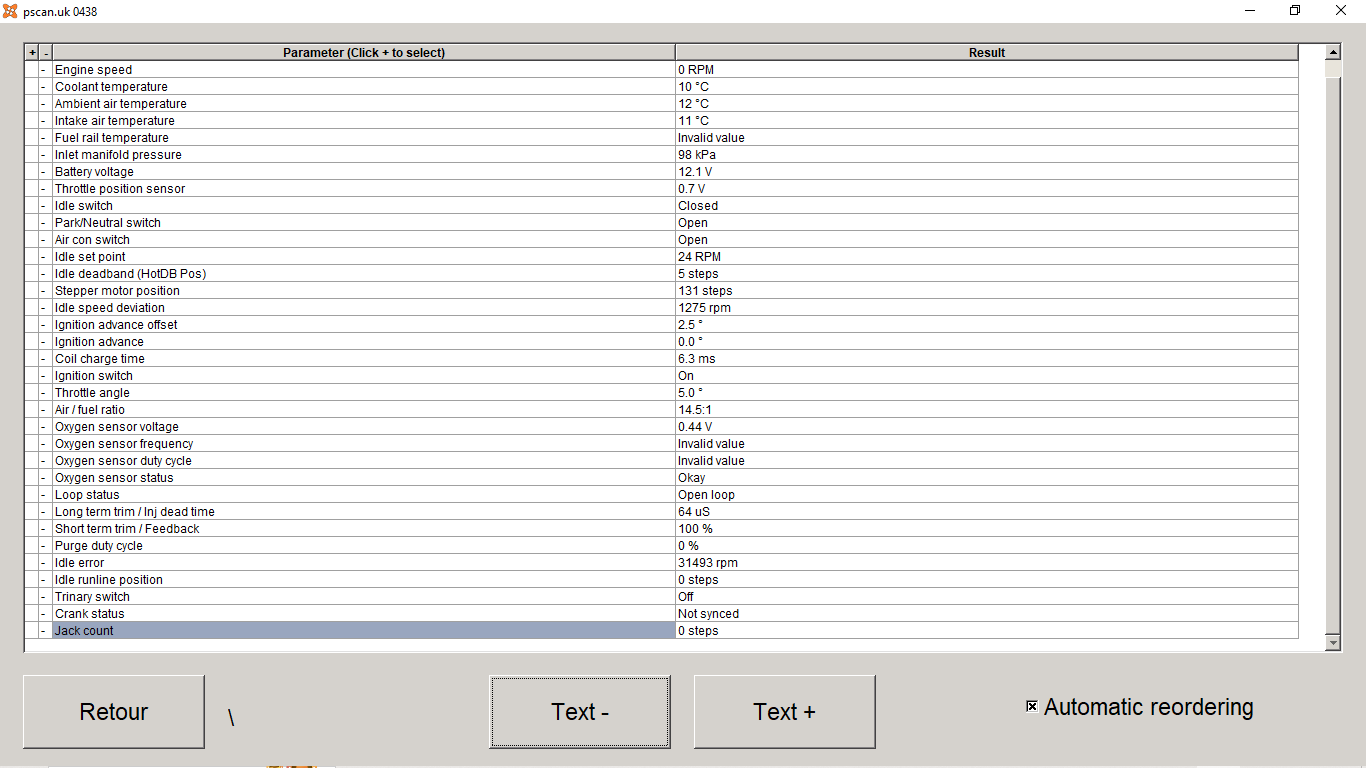Deselect Battery voltage with its minus
The image size is (1366, 768).
pos(45,172)
